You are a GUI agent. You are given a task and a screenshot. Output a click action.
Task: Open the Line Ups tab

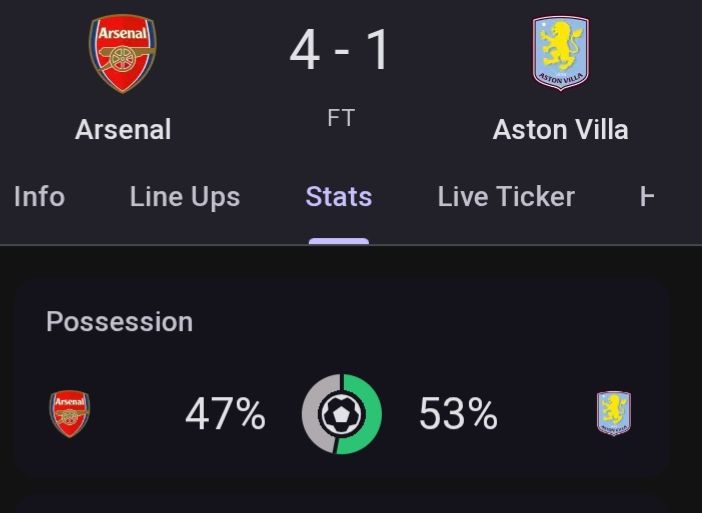coord(185,196)
